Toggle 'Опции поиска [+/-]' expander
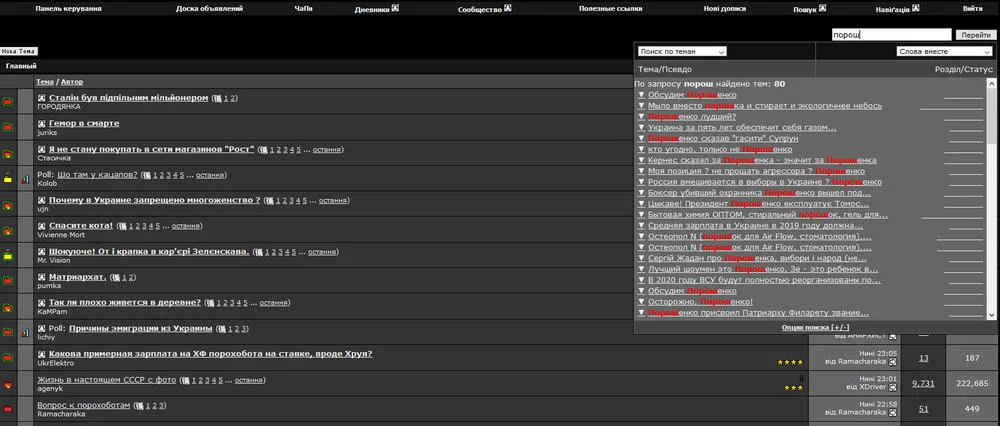 [x=815, y=327]
